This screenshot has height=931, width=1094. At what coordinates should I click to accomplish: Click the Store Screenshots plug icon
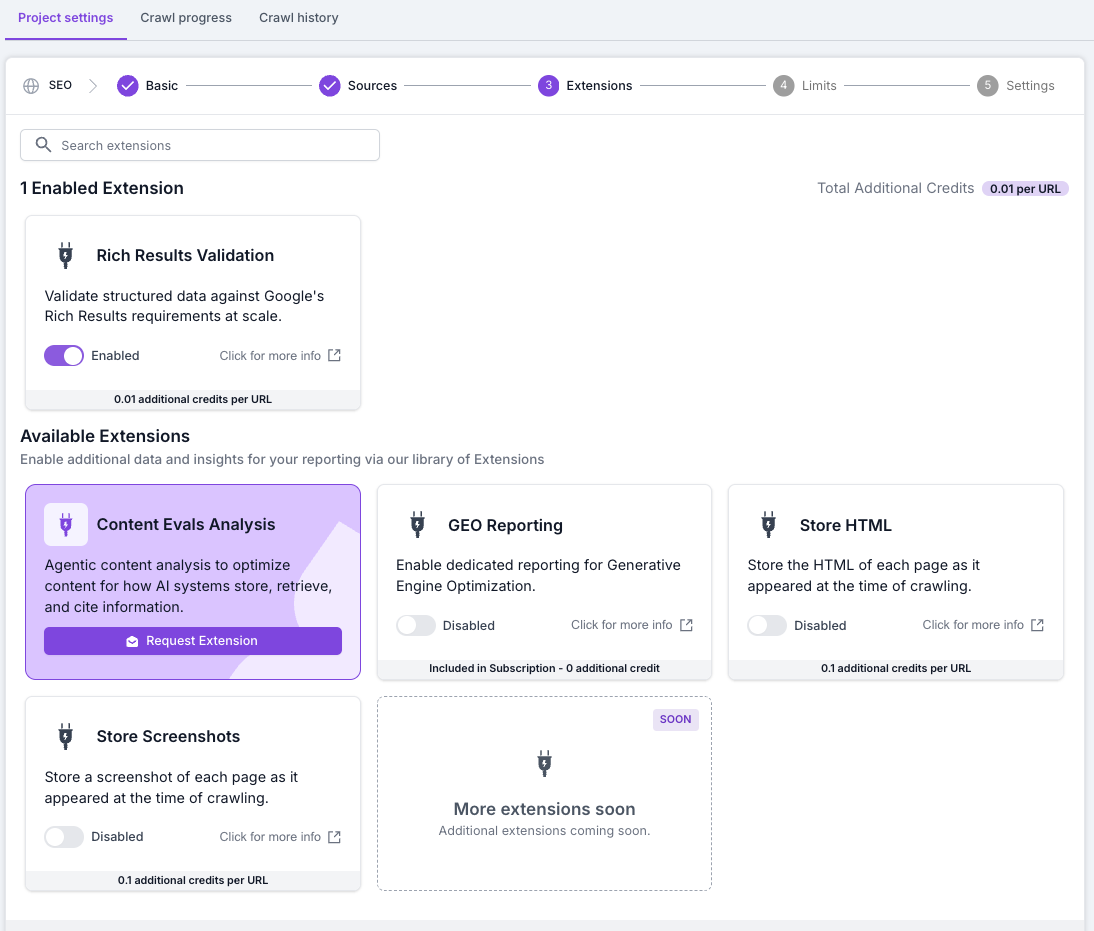(x=66, y=736)
